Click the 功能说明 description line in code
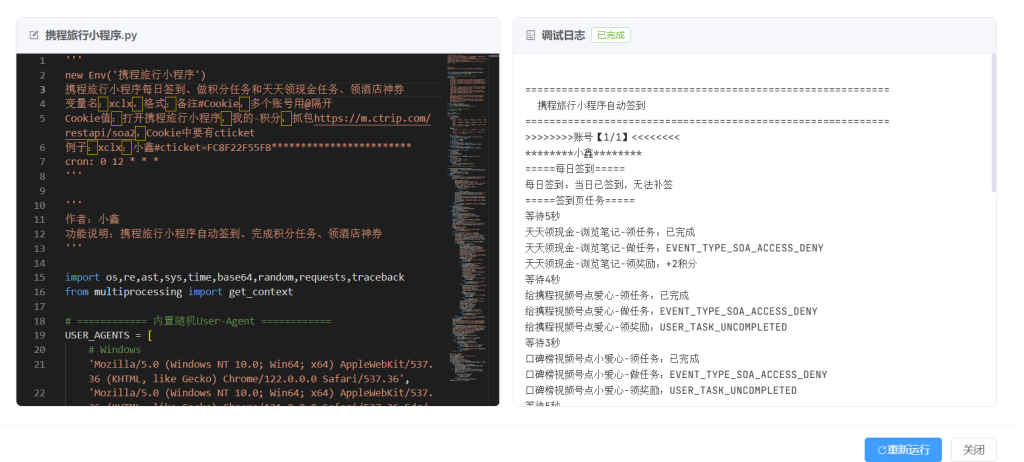The image size is (1024, 462). [223, 234]
